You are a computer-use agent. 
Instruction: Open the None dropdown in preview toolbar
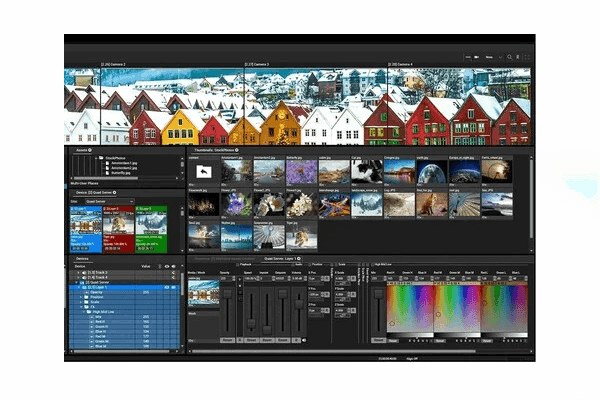pos(494,57)
